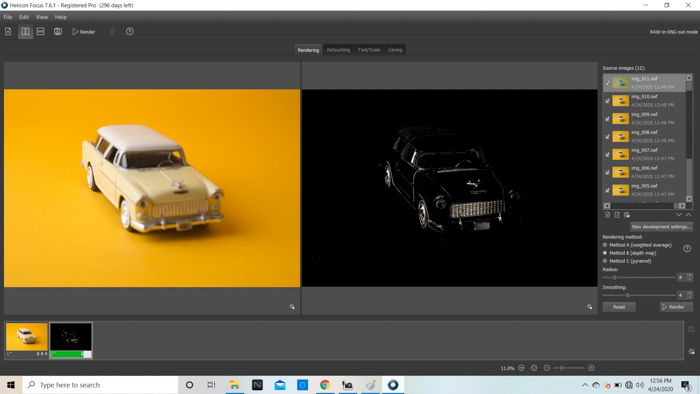Click magnifier icon in left preview pane
This screenshot has width=700, height=394.
tap(292, 307)
